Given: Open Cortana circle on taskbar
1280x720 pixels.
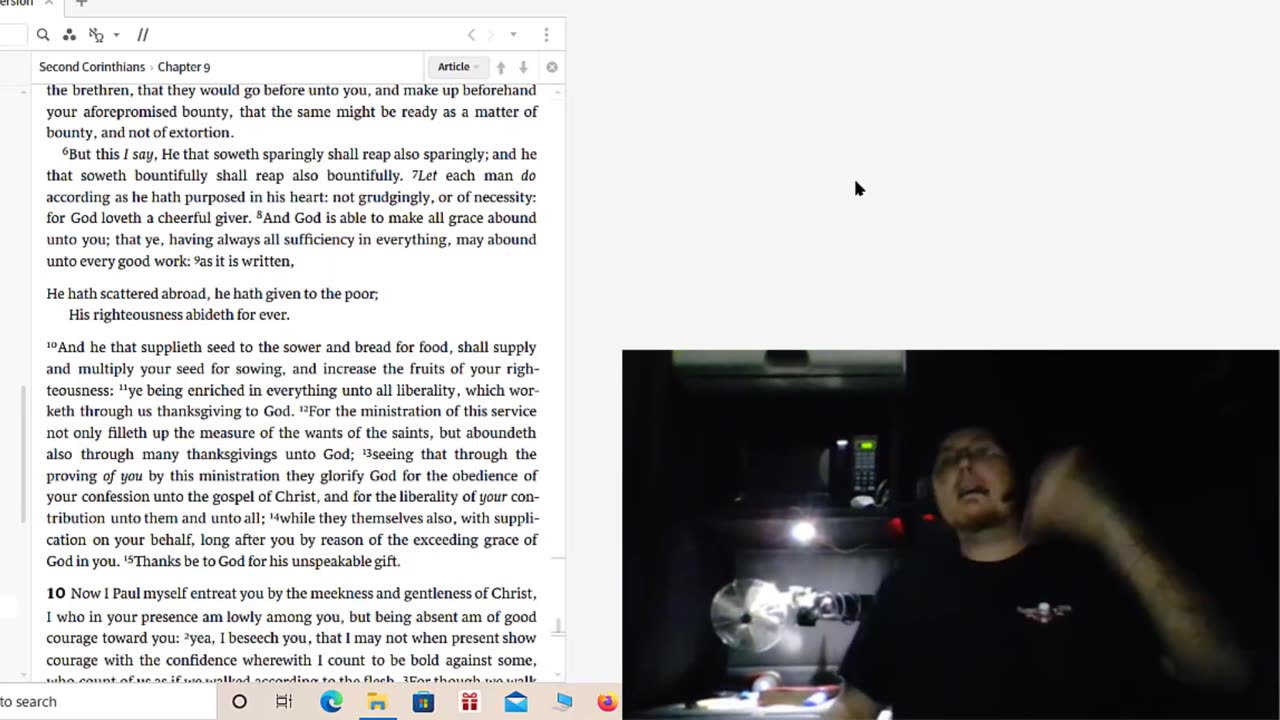Looking at the screenshot, I should coord(239,702).
